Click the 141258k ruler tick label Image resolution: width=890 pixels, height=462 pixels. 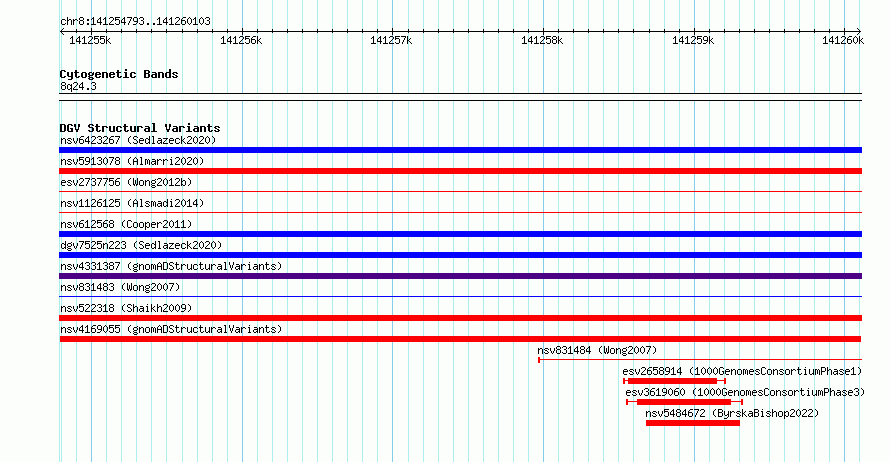542,40
